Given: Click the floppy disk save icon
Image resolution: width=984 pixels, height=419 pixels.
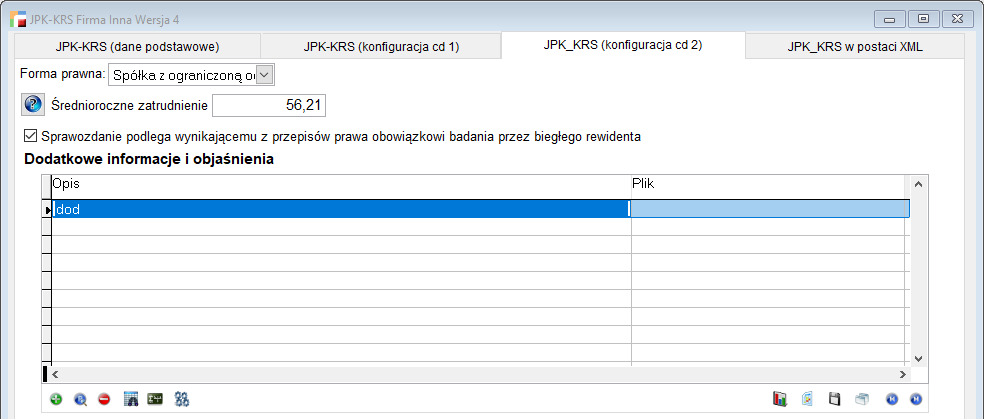Looking at the screenshot, I should 834,399.
